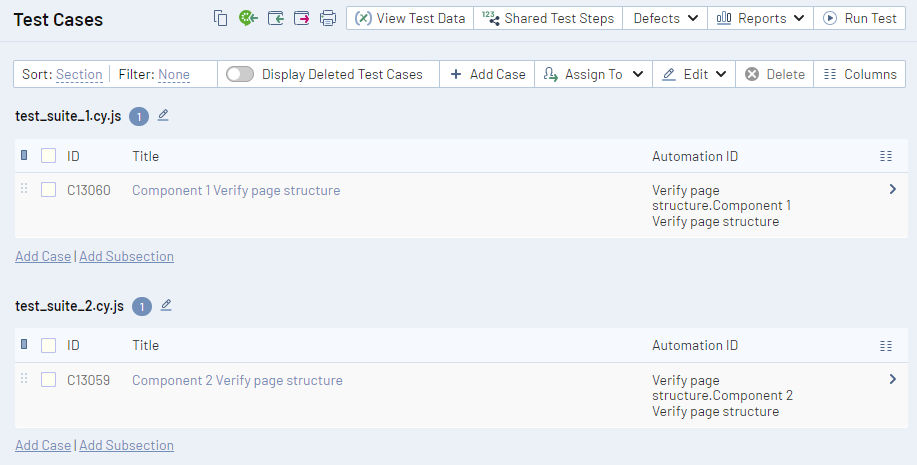Click the copy test cases icon
Image resolution: width=917 pixels, height=465 pixels.
(x=221, y=18)
